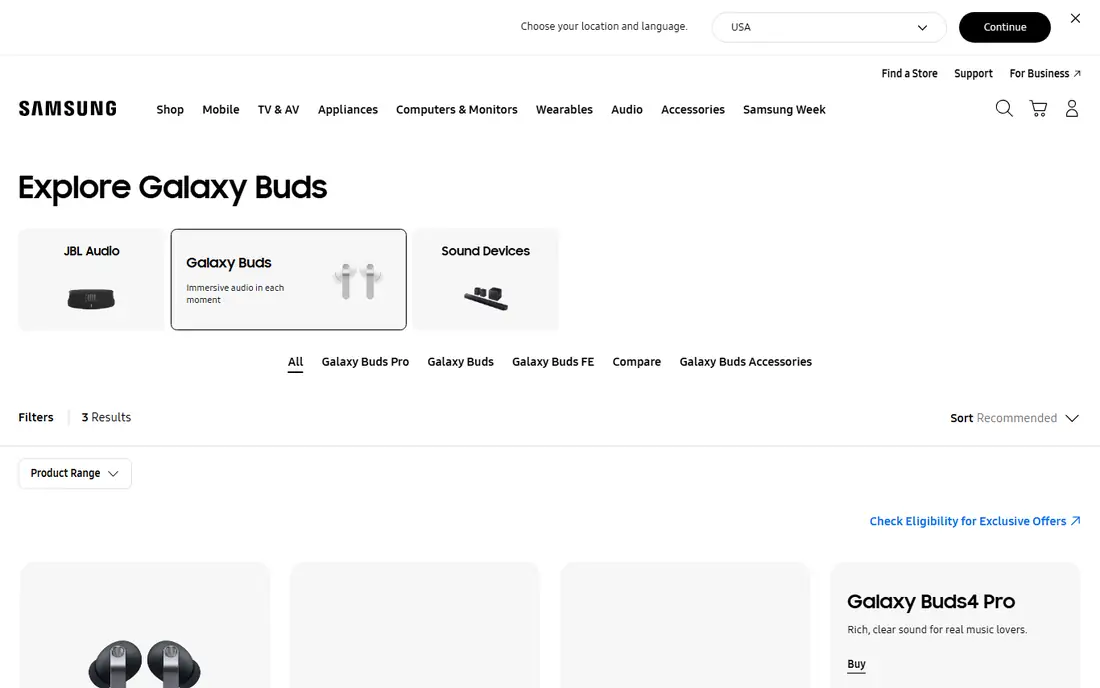
Task: Expand the USA location dropdown
Action: click(829, 27)
